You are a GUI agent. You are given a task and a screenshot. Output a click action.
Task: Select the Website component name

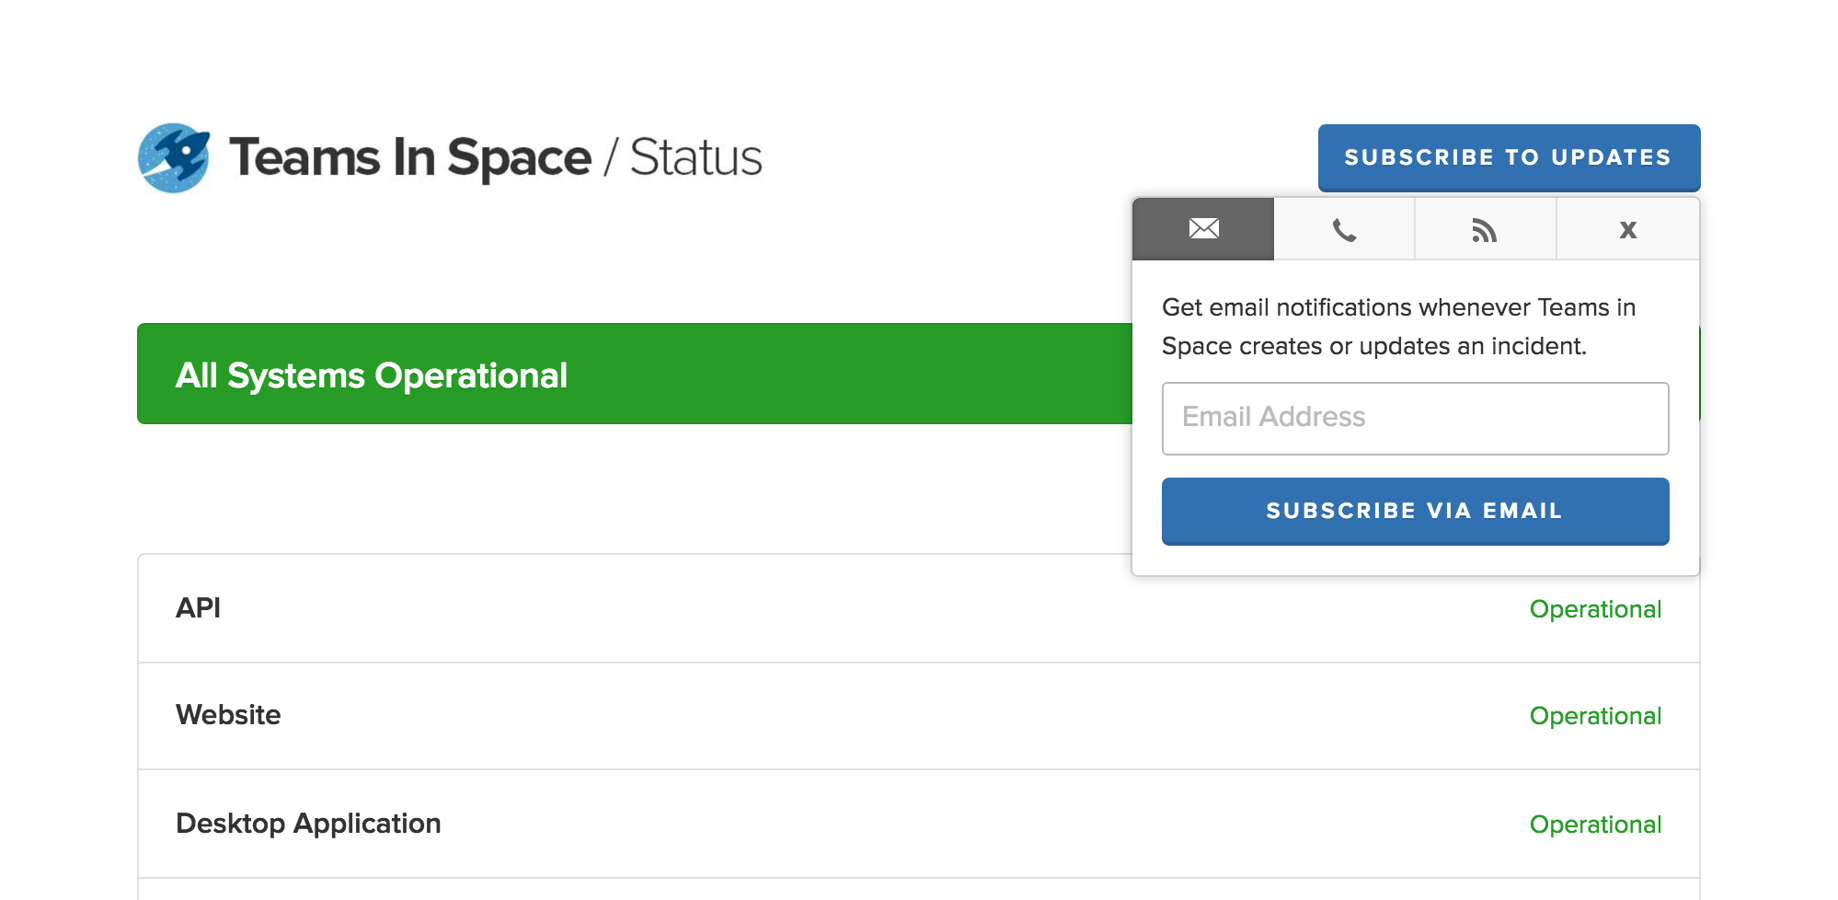click(228, 715)
